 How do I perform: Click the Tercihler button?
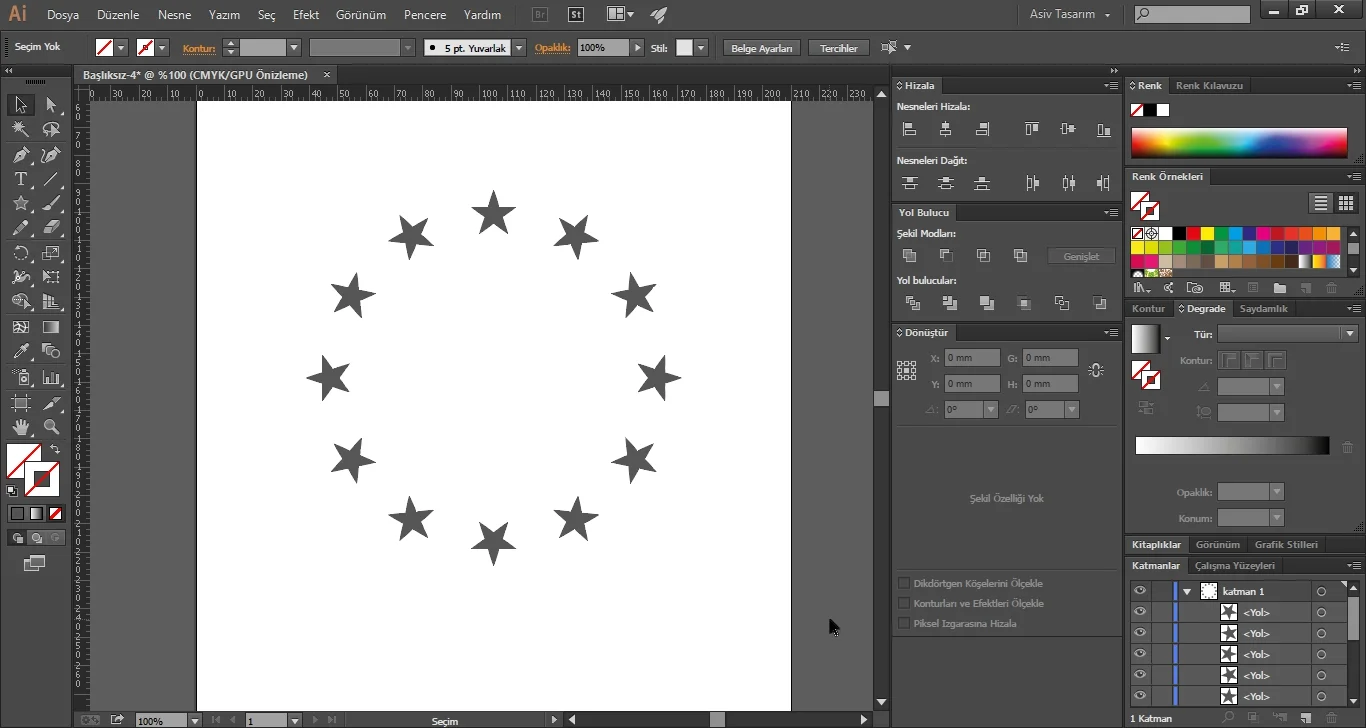pos(839,48)
